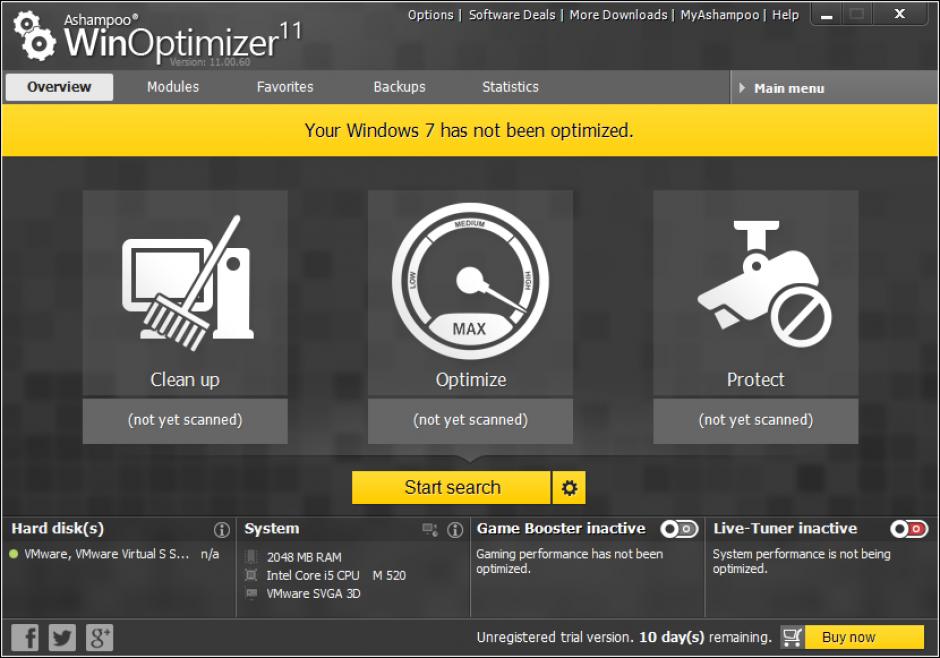Open Ashampoo Google Plus icon
Screen dimensions: 940x658
tap(99, 637)
